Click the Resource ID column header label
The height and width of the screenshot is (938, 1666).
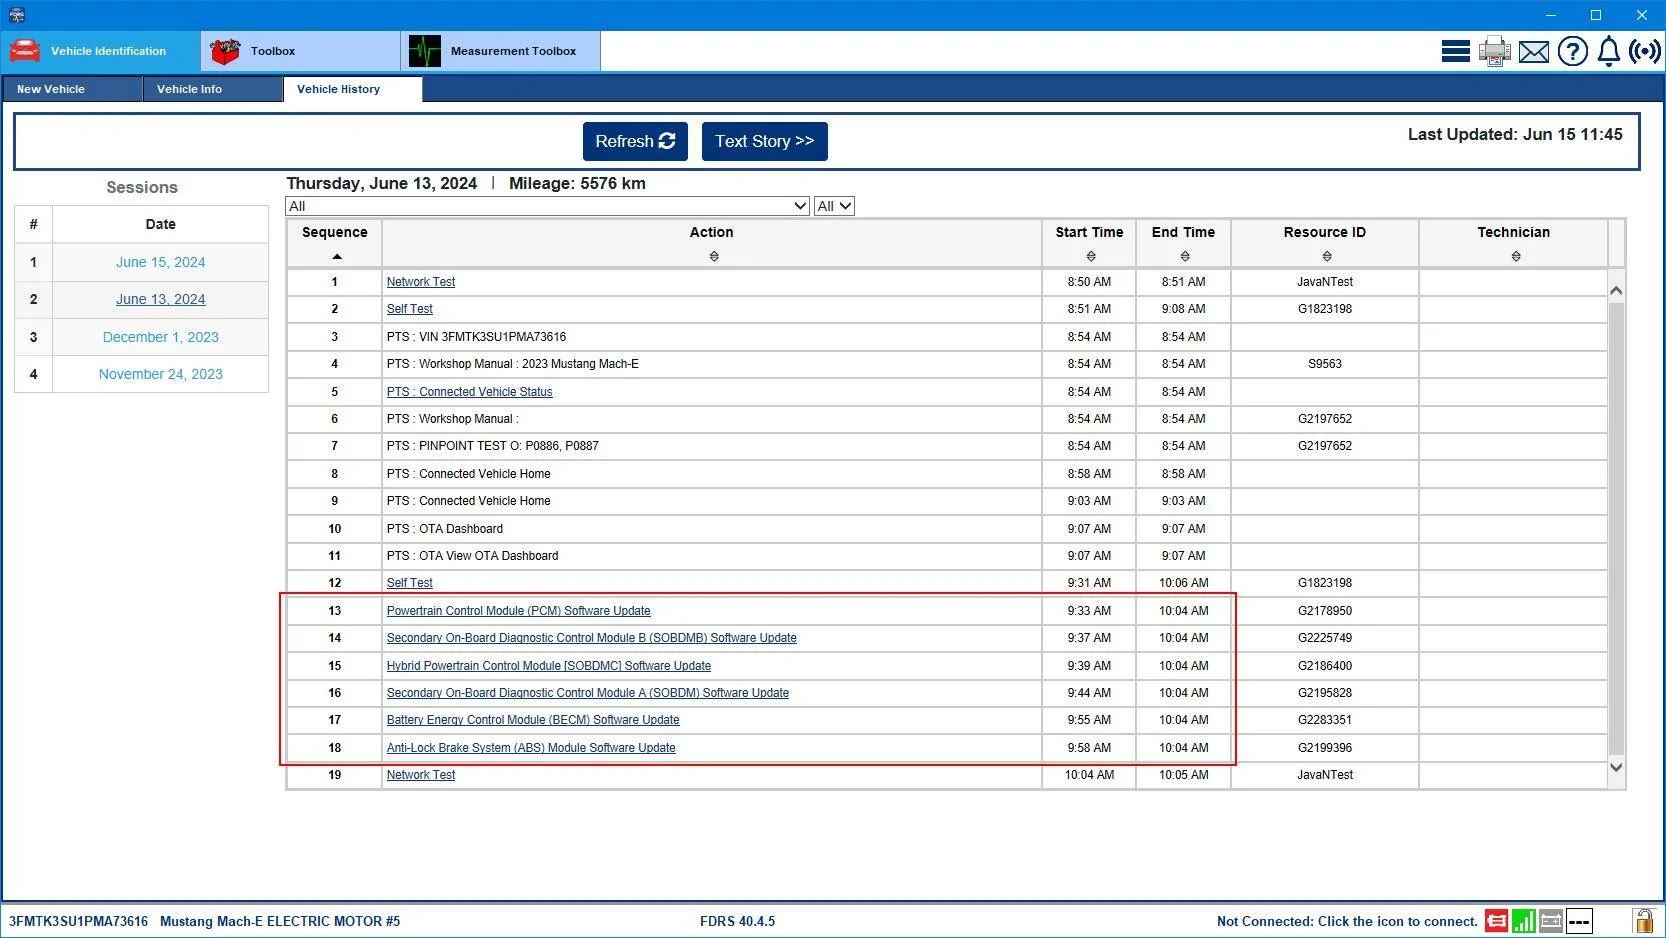1325,232
